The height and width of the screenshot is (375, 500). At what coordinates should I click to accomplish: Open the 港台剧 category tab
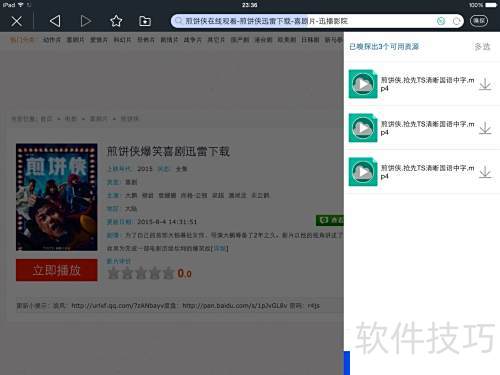[x=264, y=40]
